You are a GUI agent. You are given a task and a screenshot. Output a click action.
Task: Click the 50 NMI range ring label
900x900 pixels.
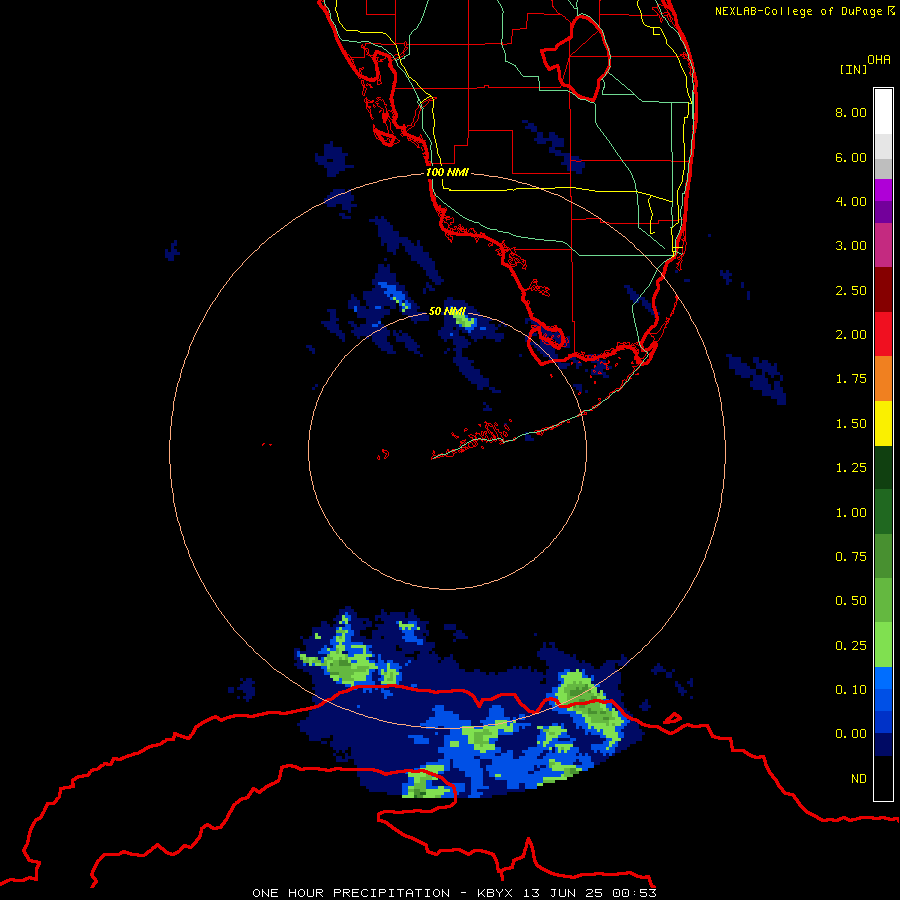[447, 311]
